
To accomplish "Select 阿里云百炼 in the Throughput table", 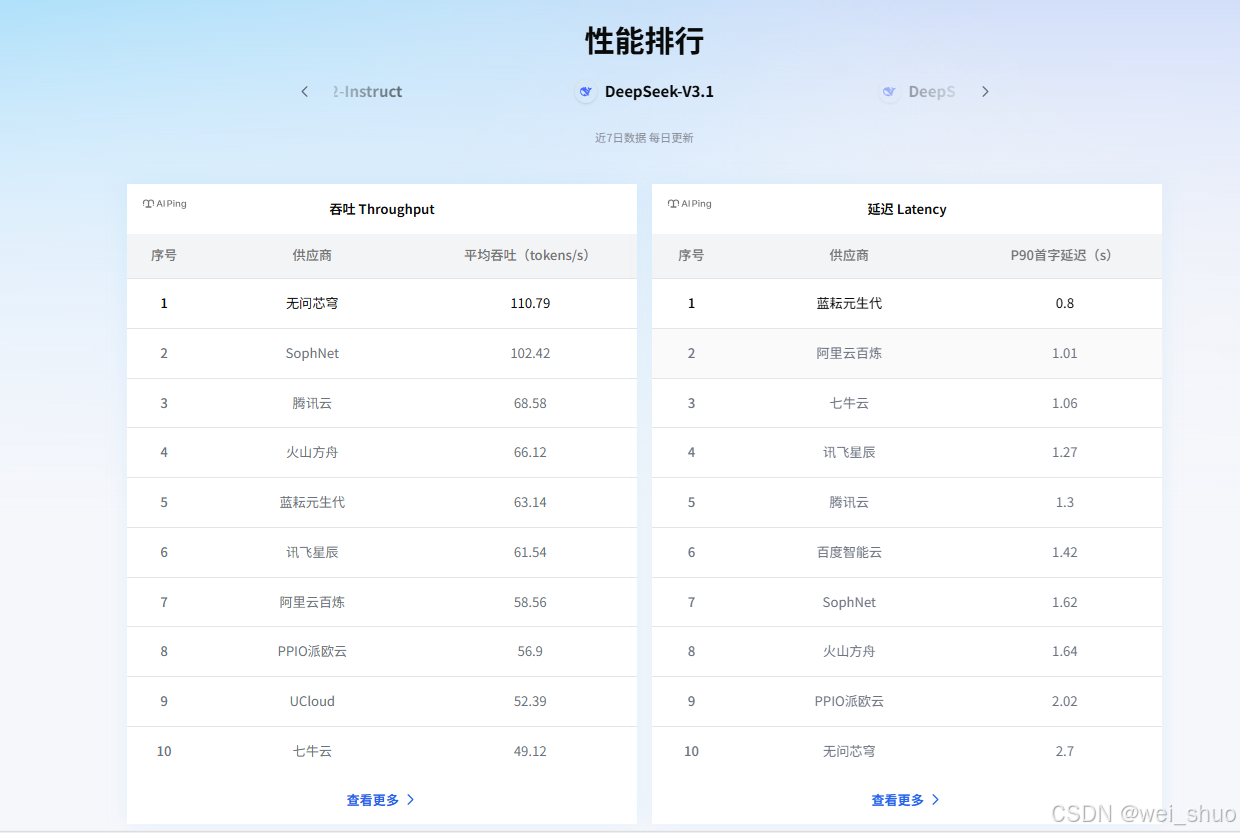I will pos(312,602).
